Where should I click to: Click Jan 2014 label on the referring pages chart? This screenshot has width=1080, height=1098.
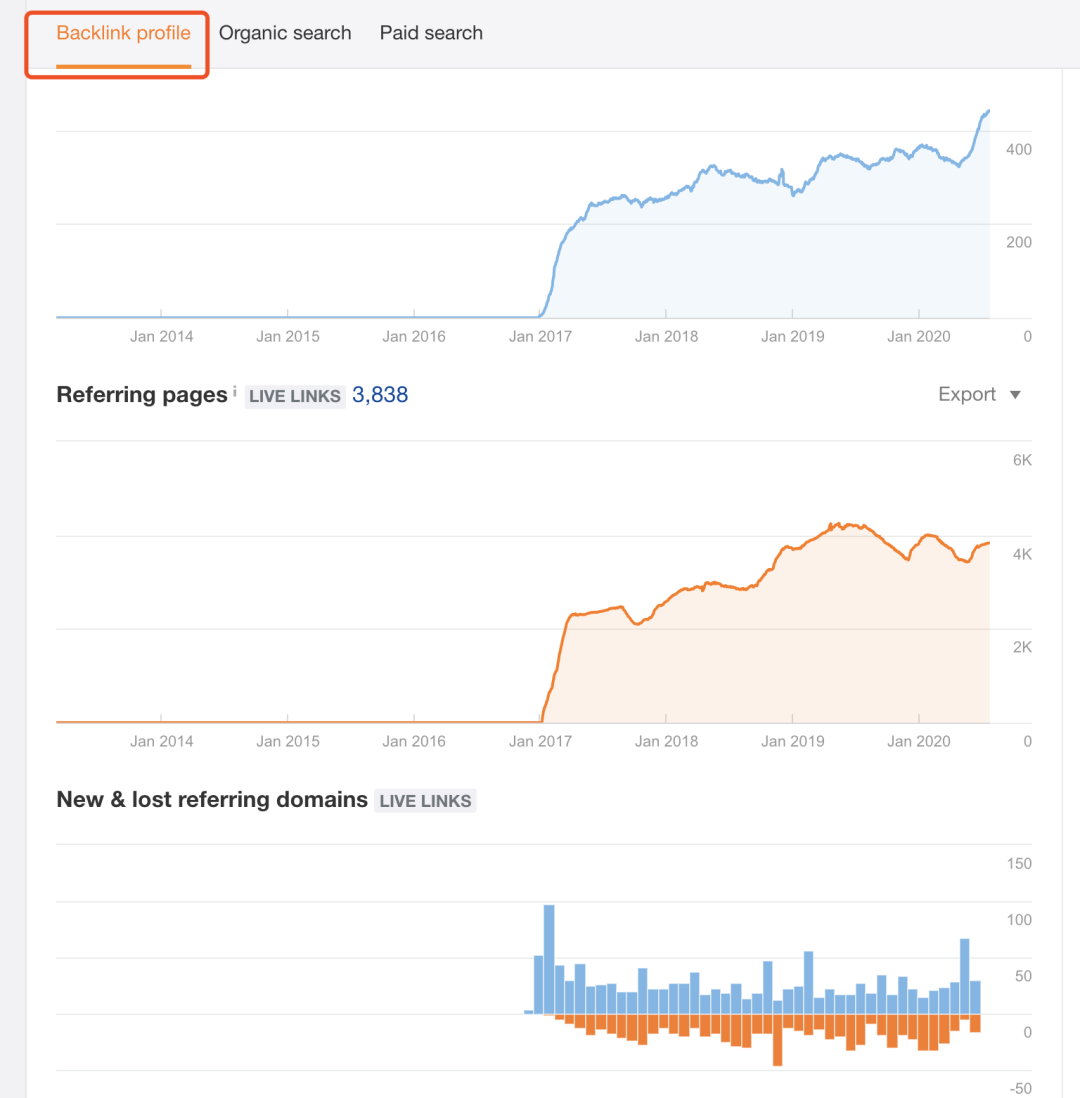(x=162, y=741)
